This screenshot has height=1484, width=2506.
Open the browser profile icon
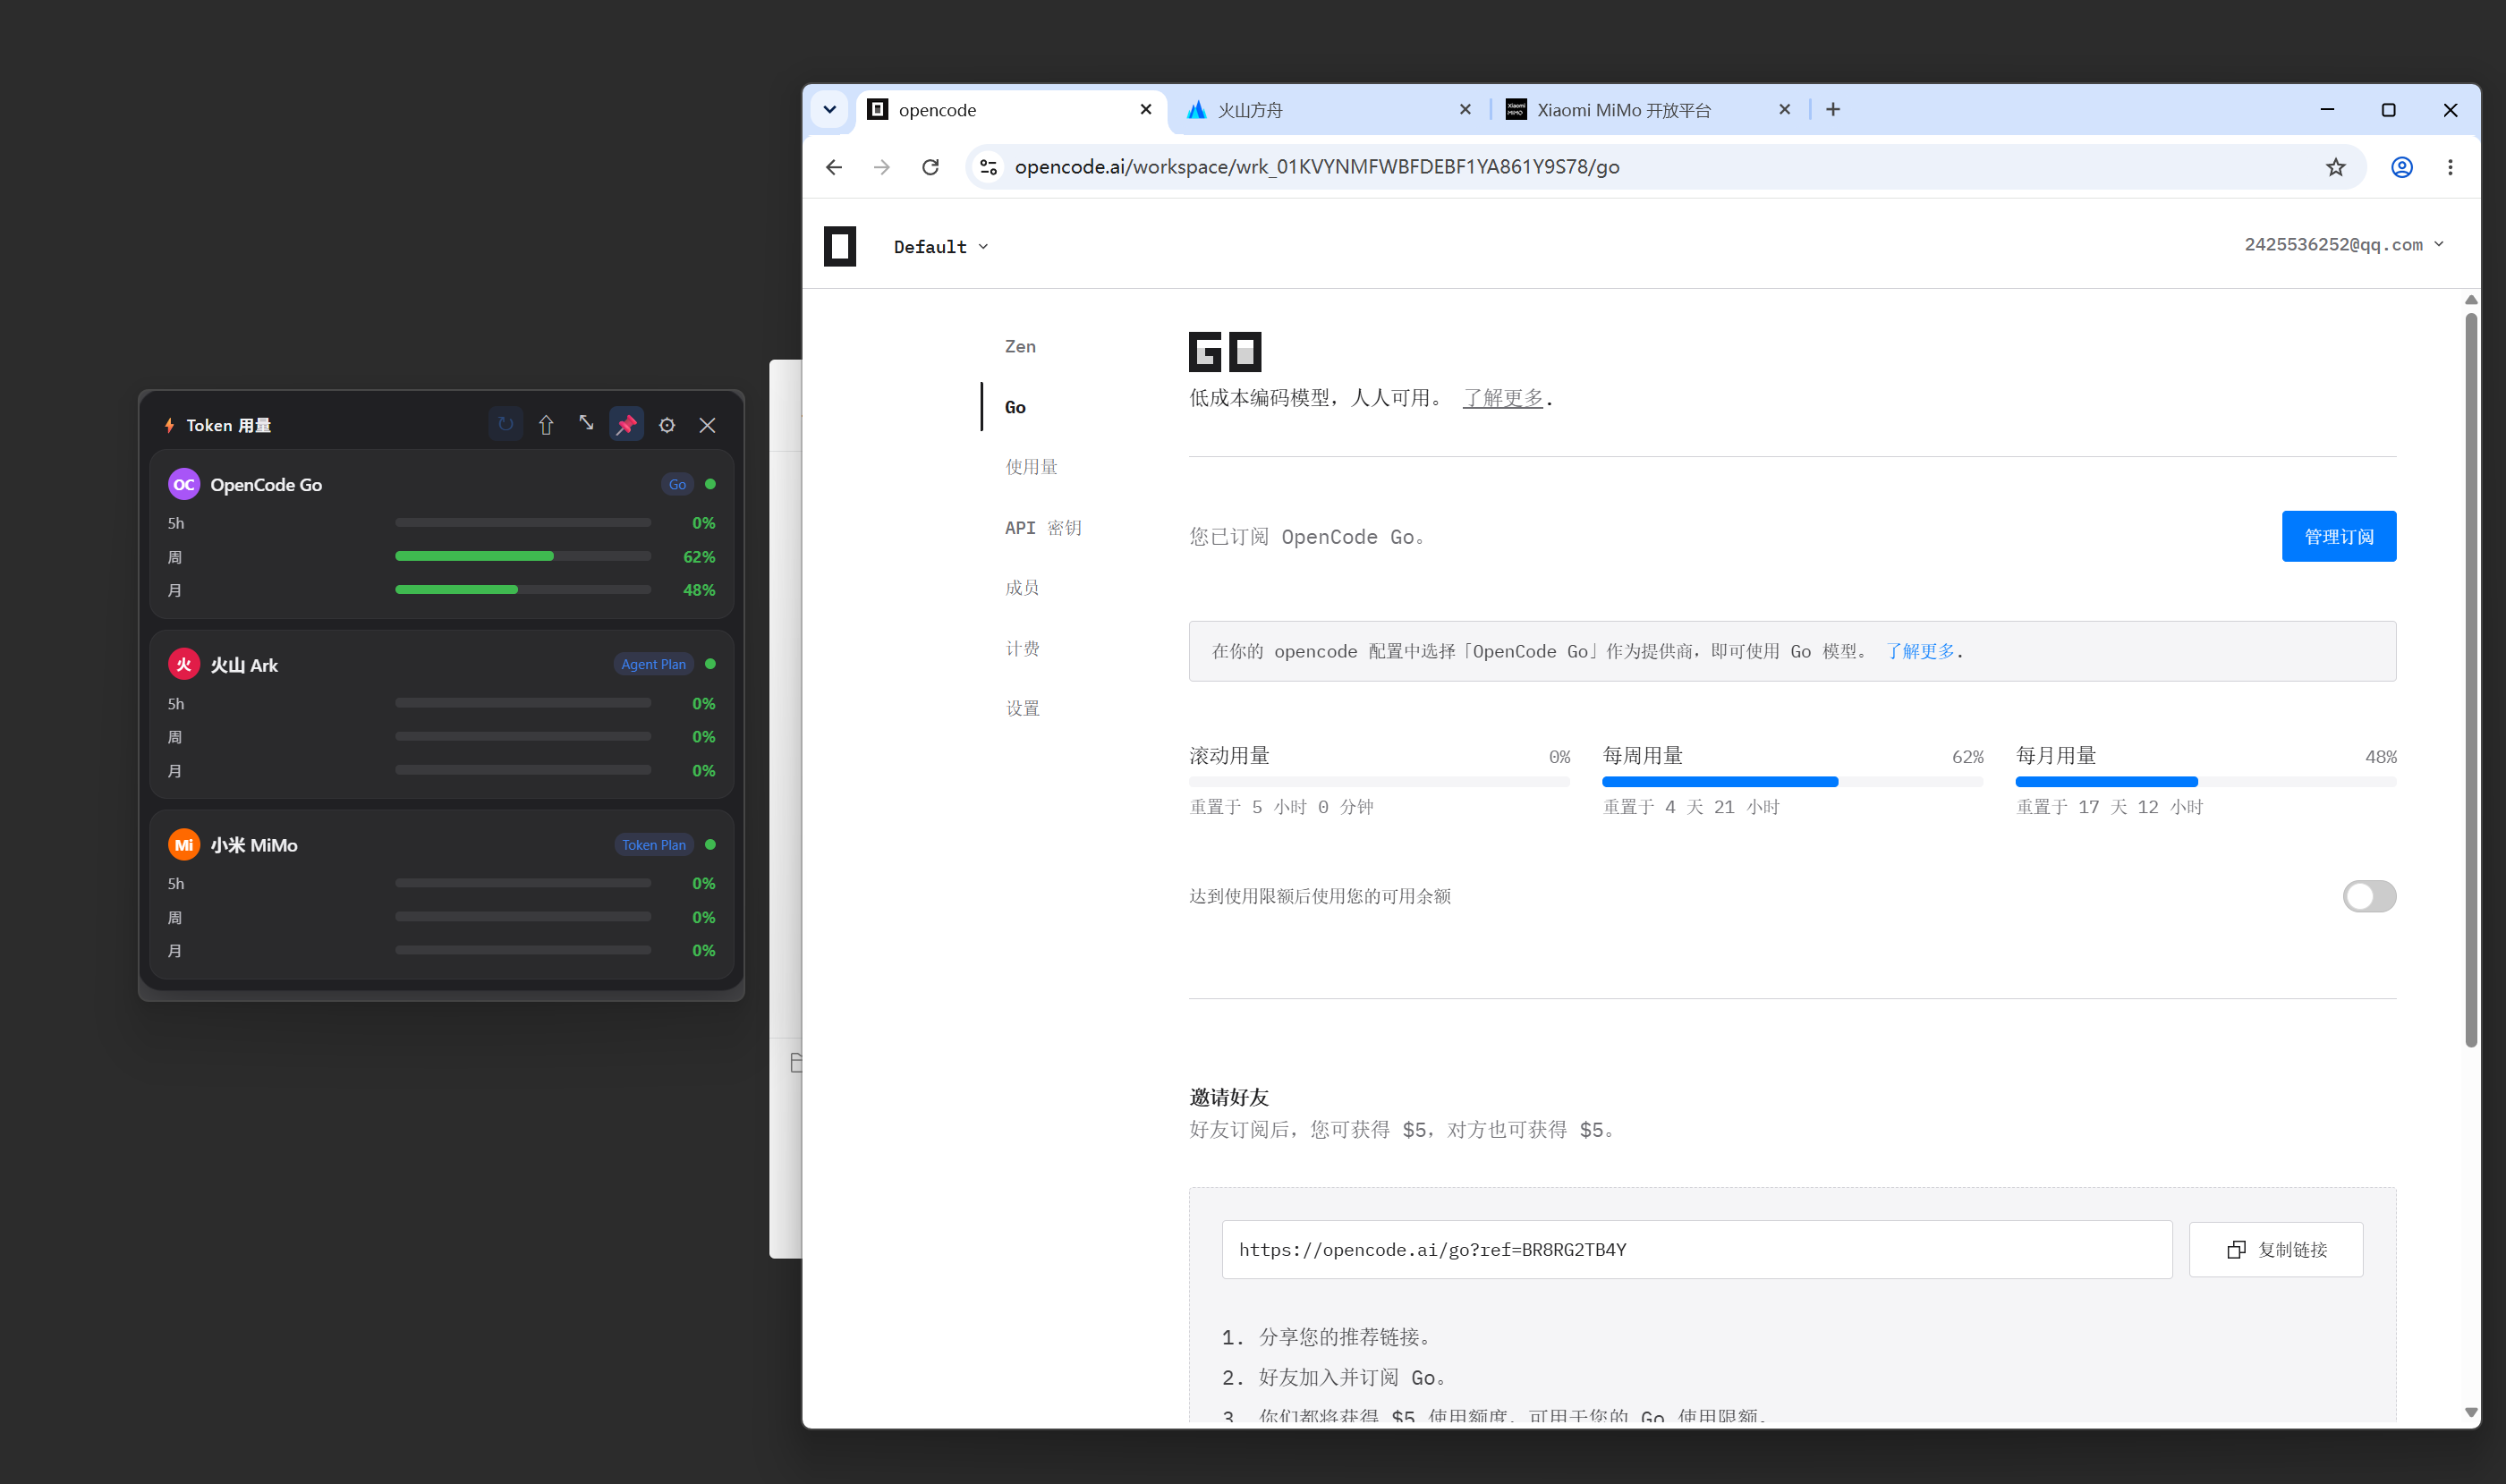tap(2402, 167)
